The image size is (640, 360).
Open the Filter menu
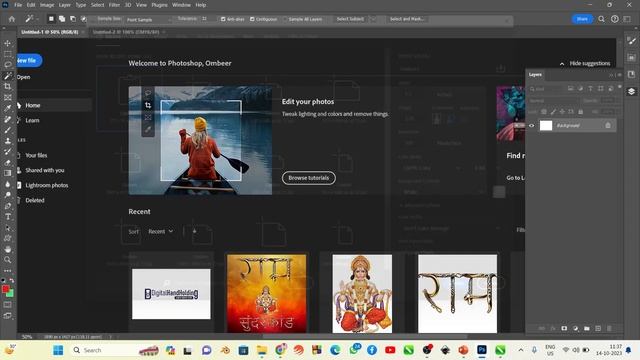click(114, 5)
